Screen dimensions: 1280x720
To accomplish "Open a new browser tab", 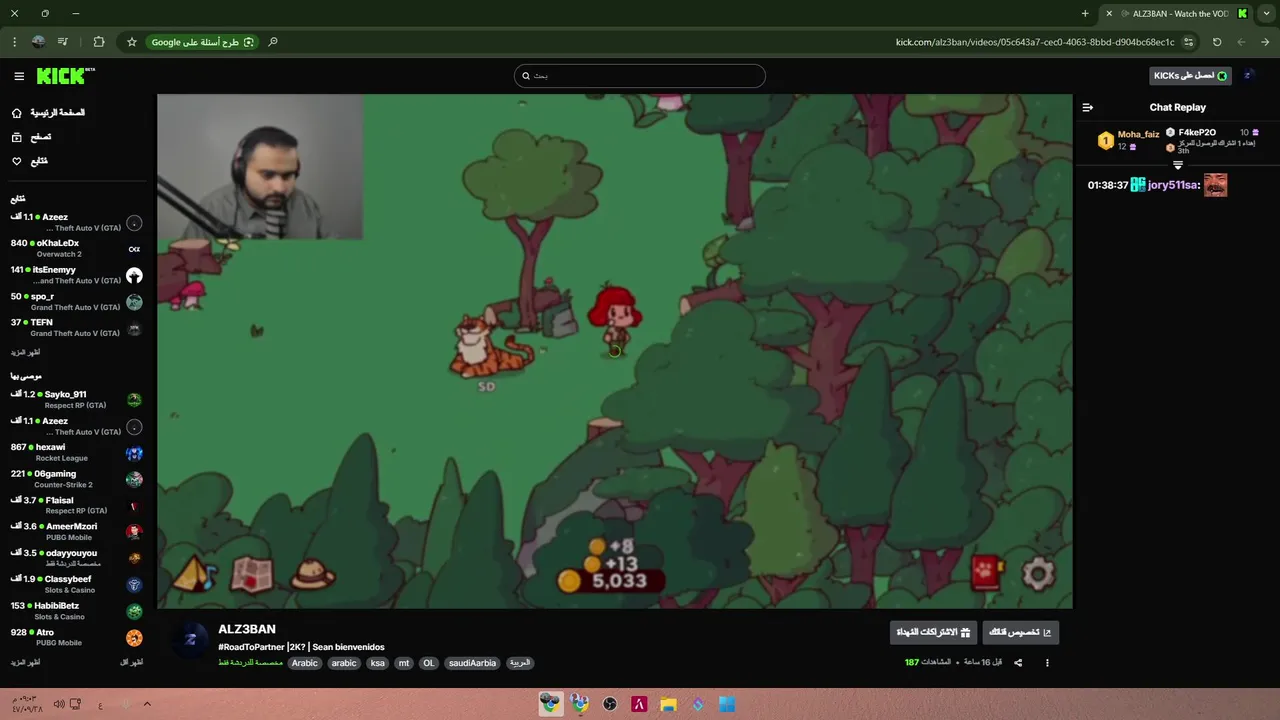I will (x=1085, y=14).
